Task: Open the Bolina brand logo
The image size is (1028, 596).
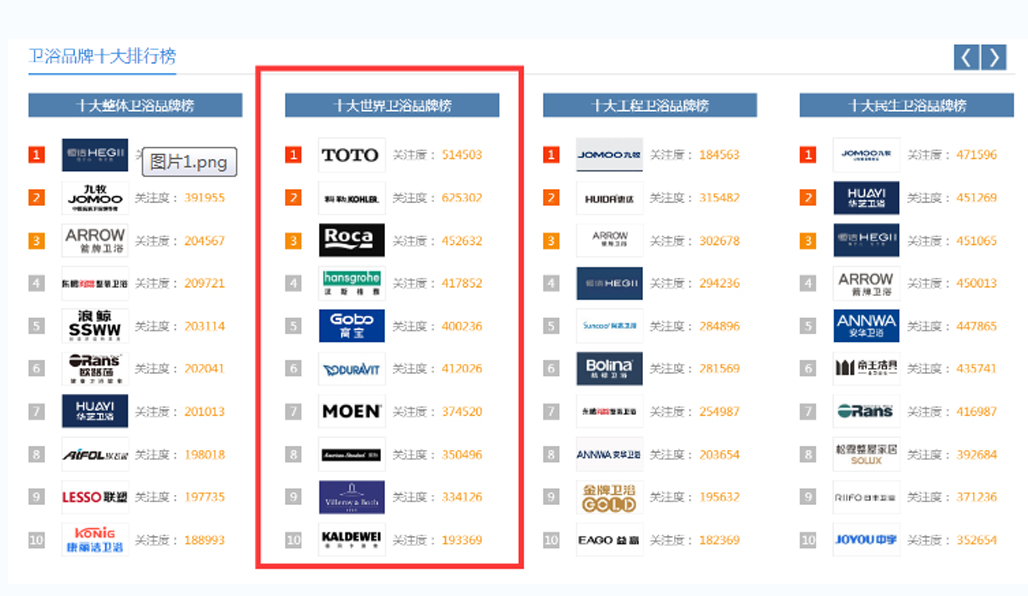Action: coord(609,368)
